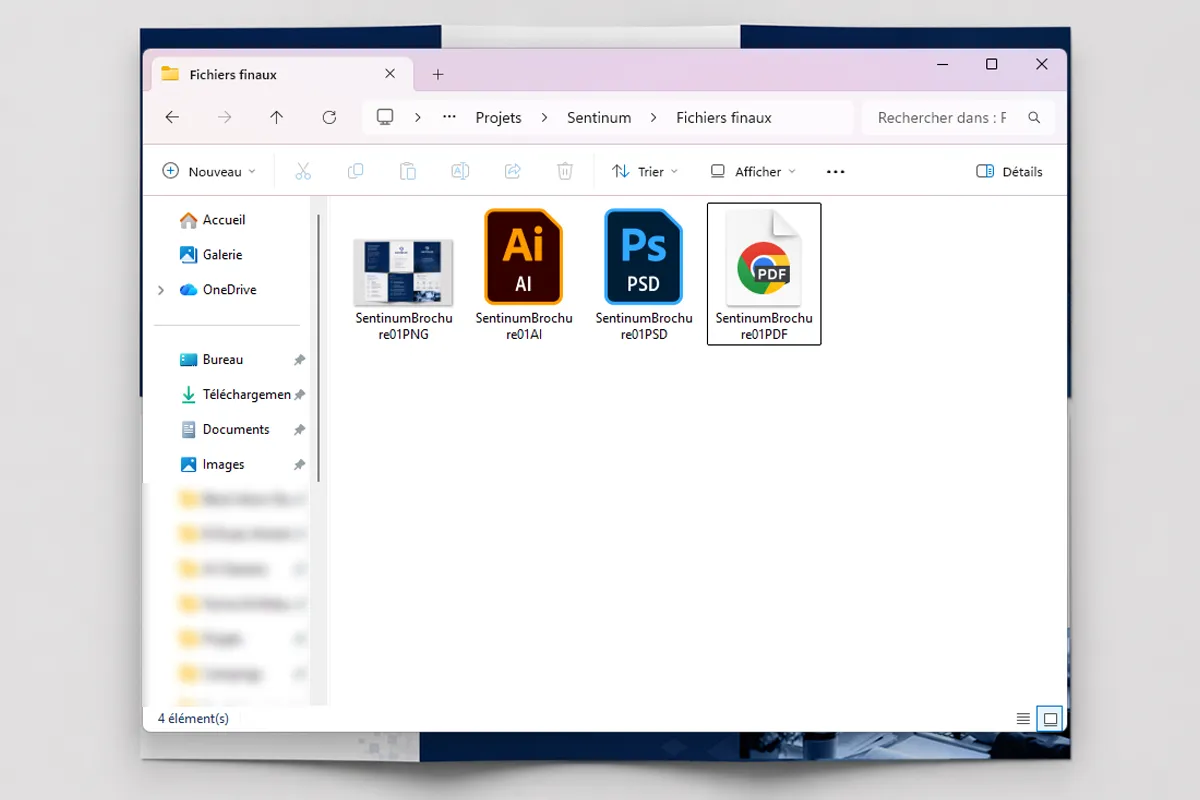Open Galerie in the sidebar
Screen dimensions: 1200x800
(x=211, y=255)
